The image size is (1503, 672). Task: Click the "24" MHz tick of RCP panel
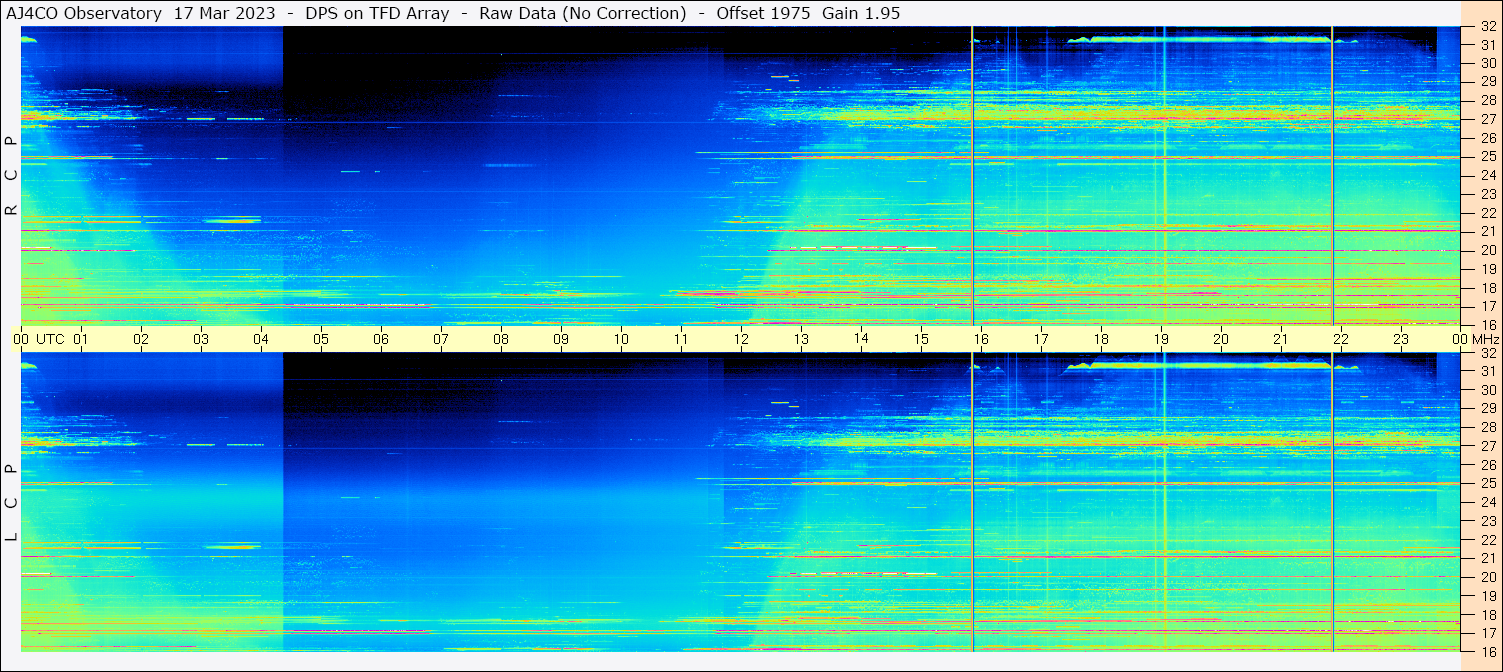(x=1487, y=176)
